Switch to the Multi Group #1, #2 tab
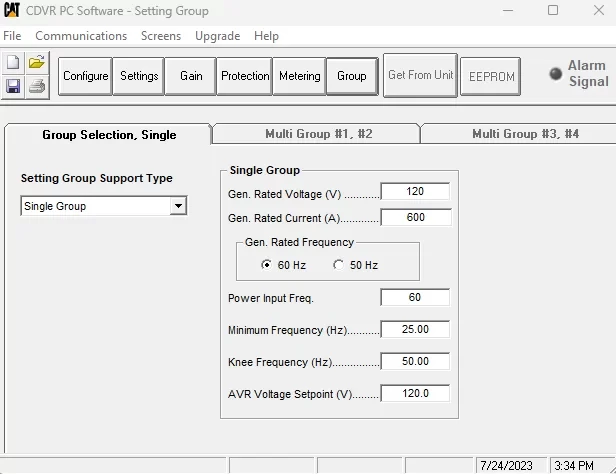 click(318, 134)
